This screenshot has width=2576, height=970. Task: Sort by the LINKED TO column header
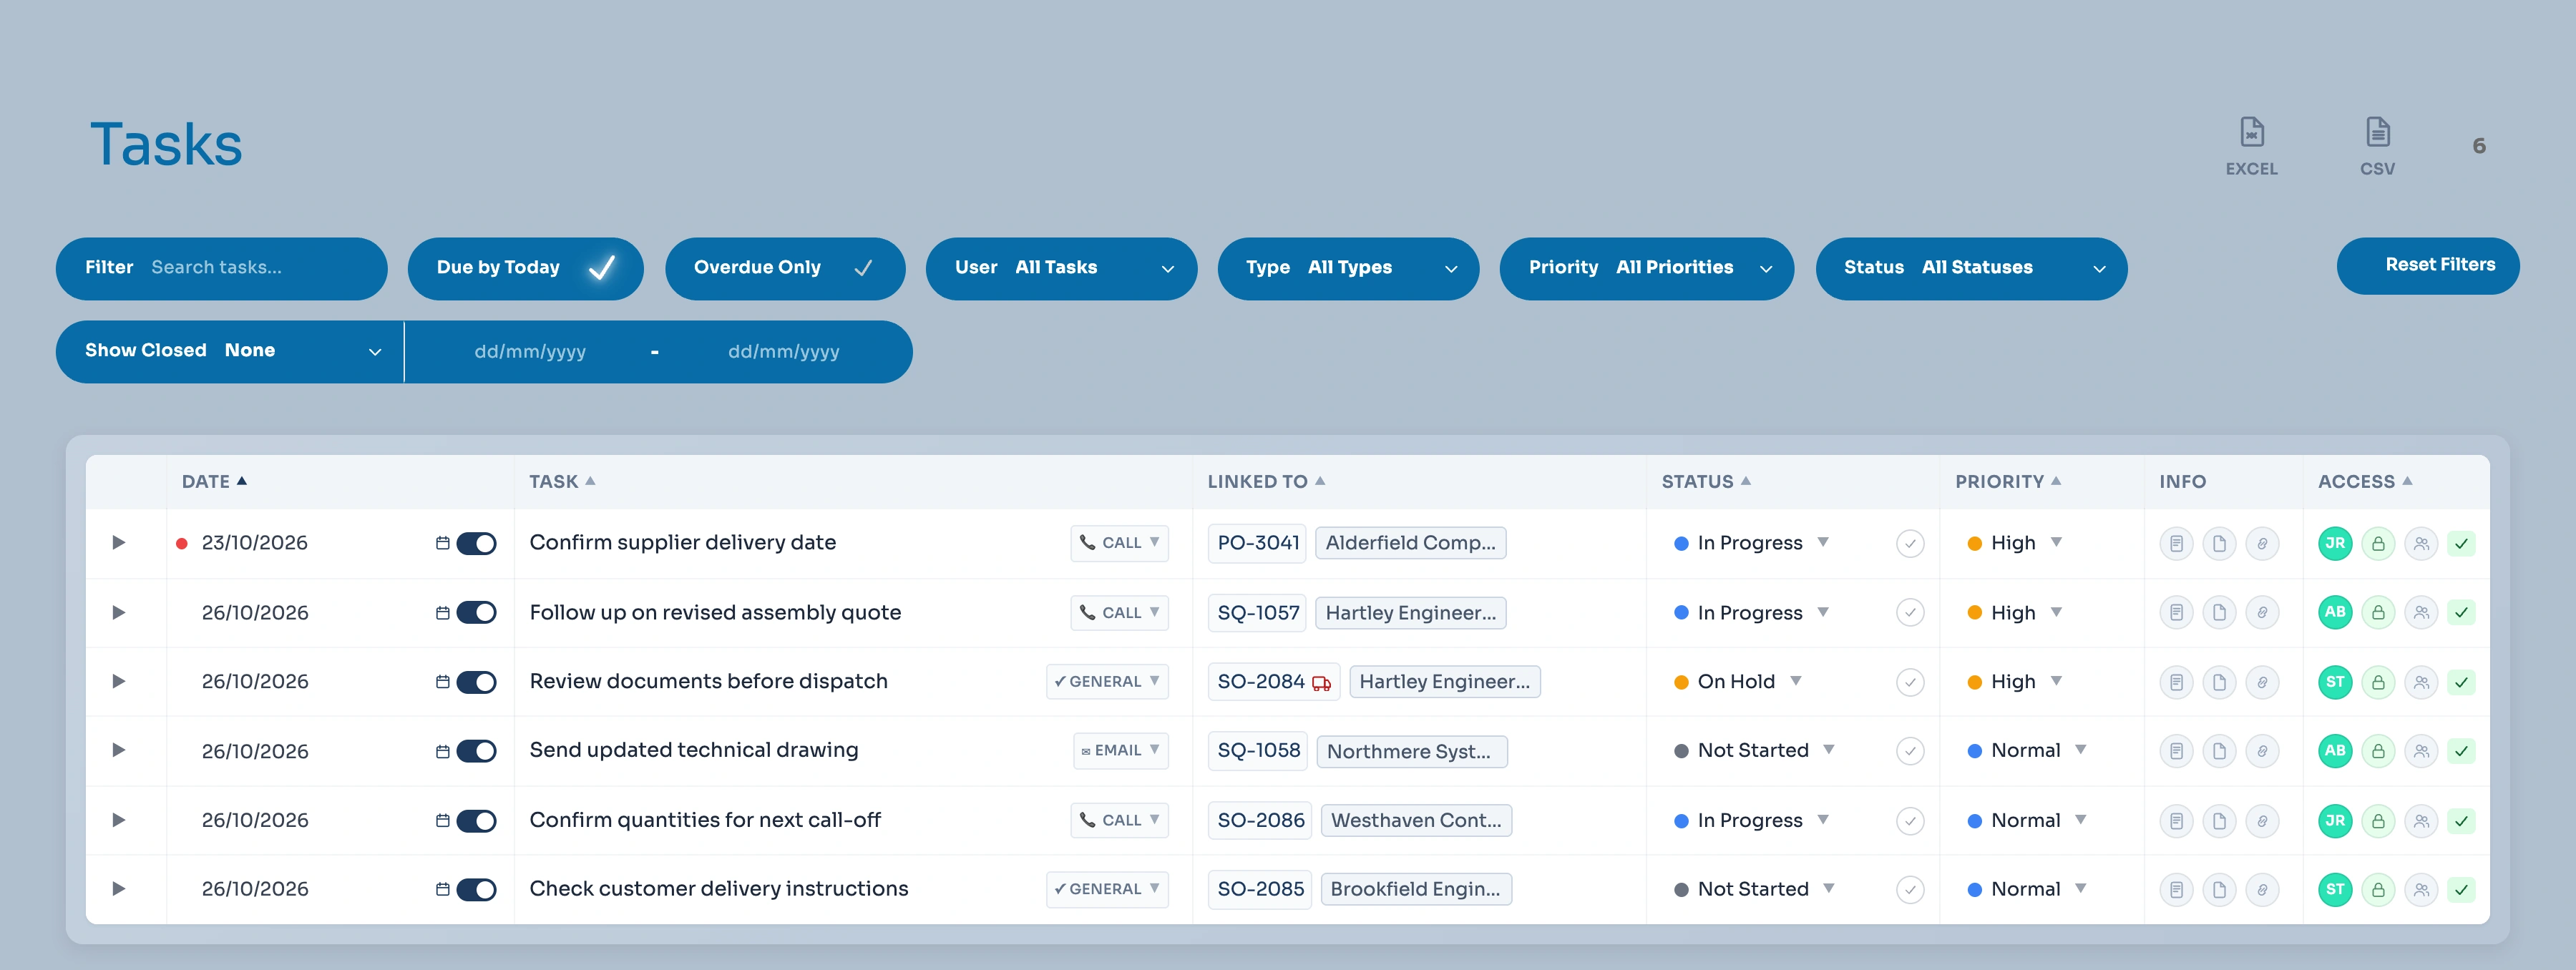pos(1266,482)
